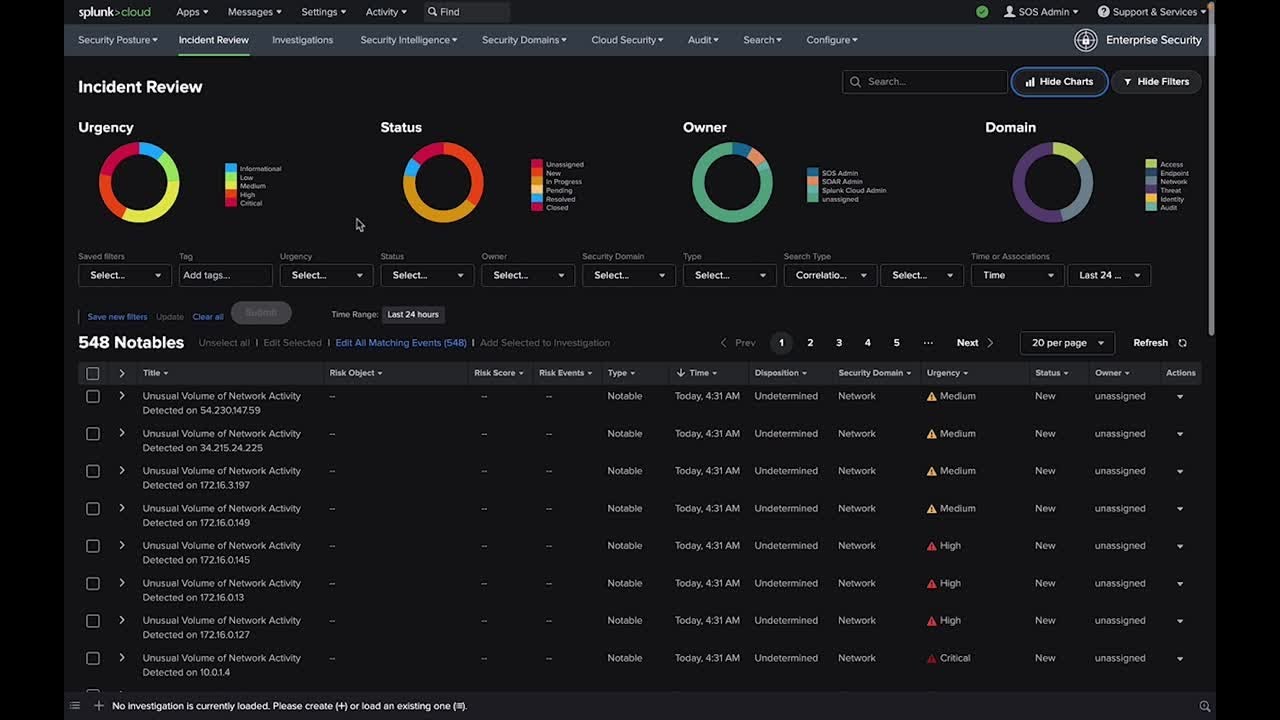This screenshot has height=720, width=1280.
Task: Check the row for 172.16.0.127
Action: coord(93,621)
